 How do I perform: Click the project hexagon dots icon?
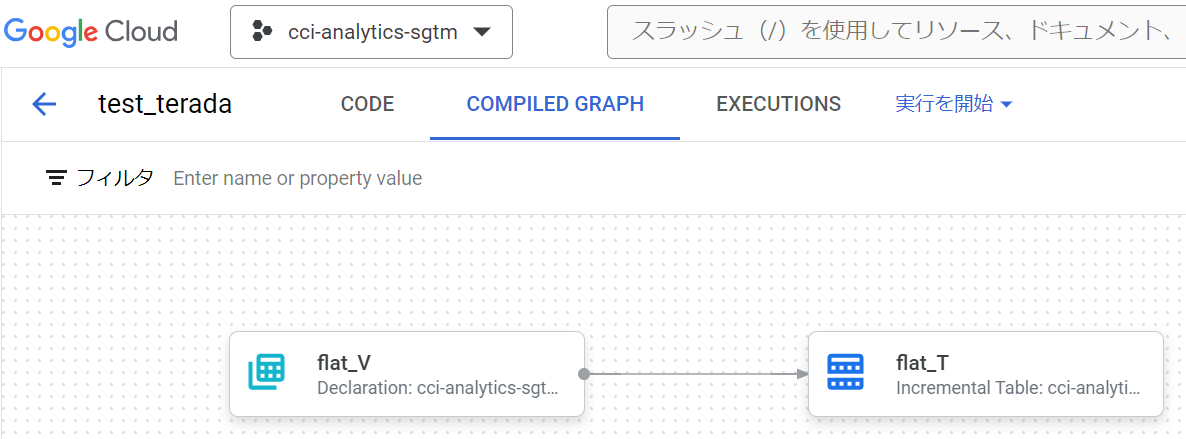tap(262, 32)
